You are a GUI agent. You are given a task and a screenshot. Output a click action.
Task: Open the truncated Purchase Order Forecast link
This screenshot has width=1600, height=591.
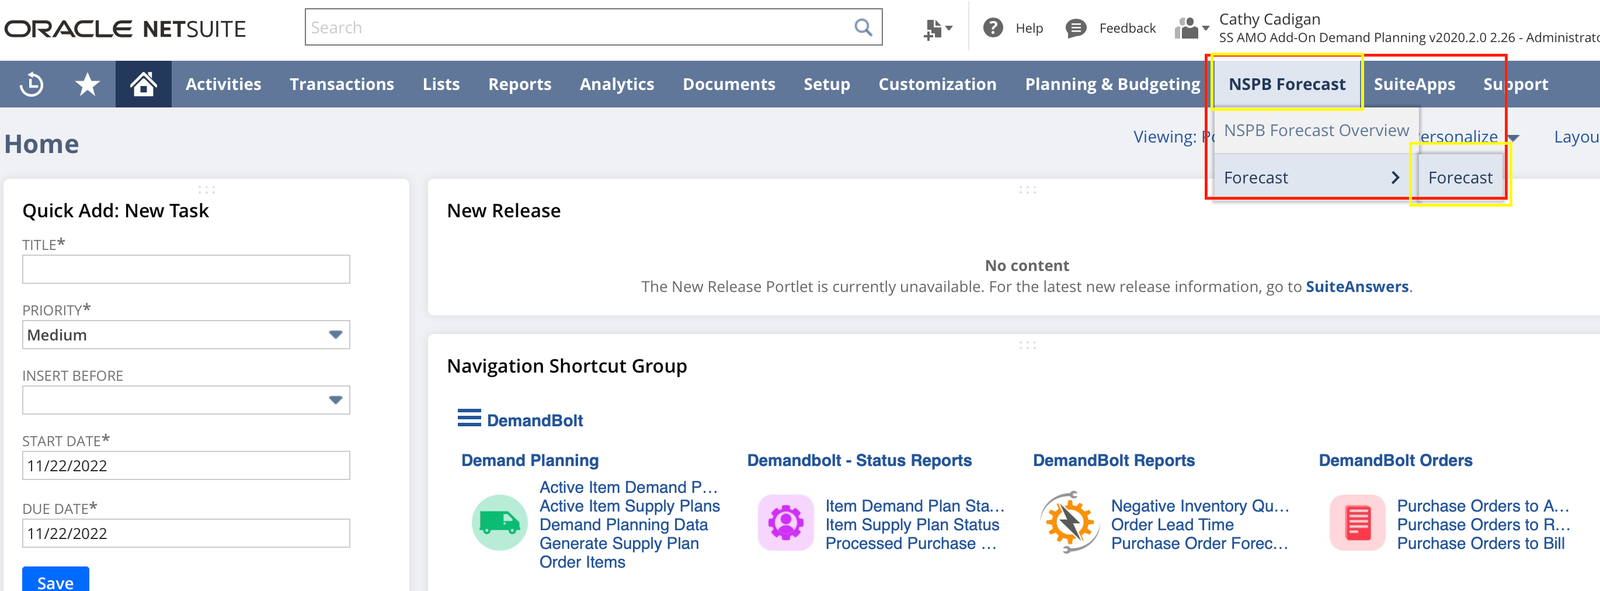point(1200,544)
